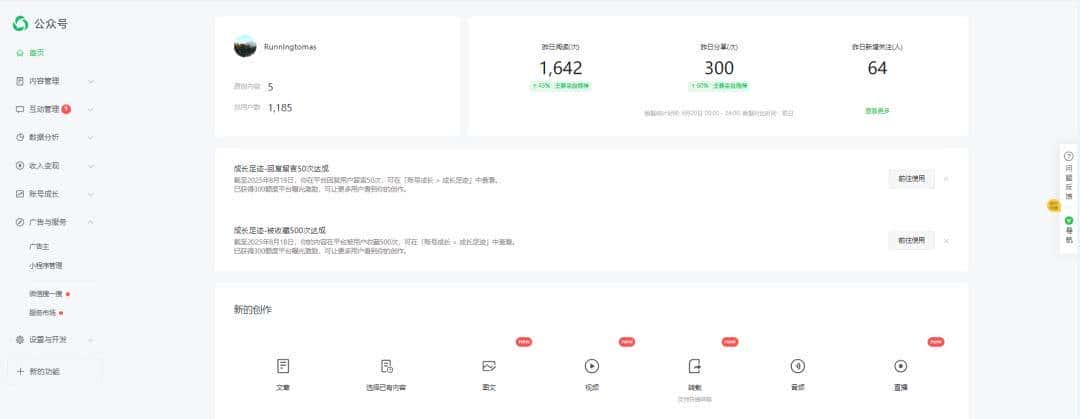Select 首页 in the left sidebar
1080x419 pixels.
36,53
